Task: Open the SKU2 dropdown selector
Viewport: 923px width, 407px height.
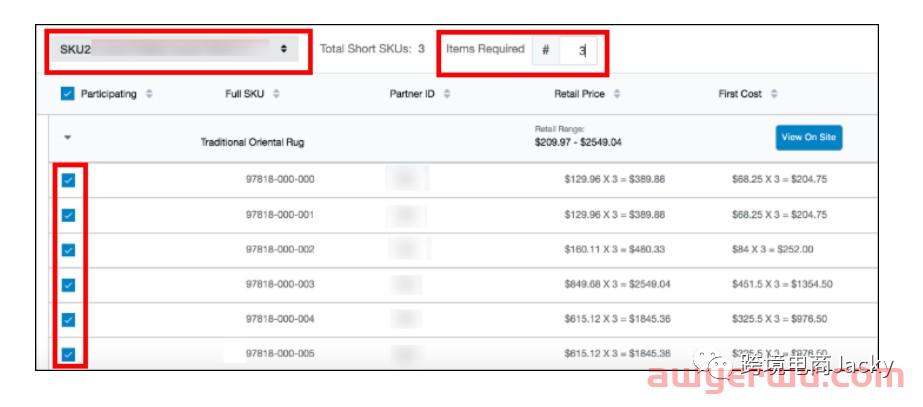Action: [x=174, y=48]
